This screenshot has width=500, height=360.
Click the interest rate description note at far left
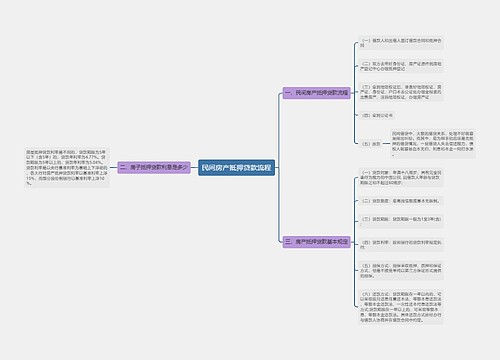tap(67, 167)
